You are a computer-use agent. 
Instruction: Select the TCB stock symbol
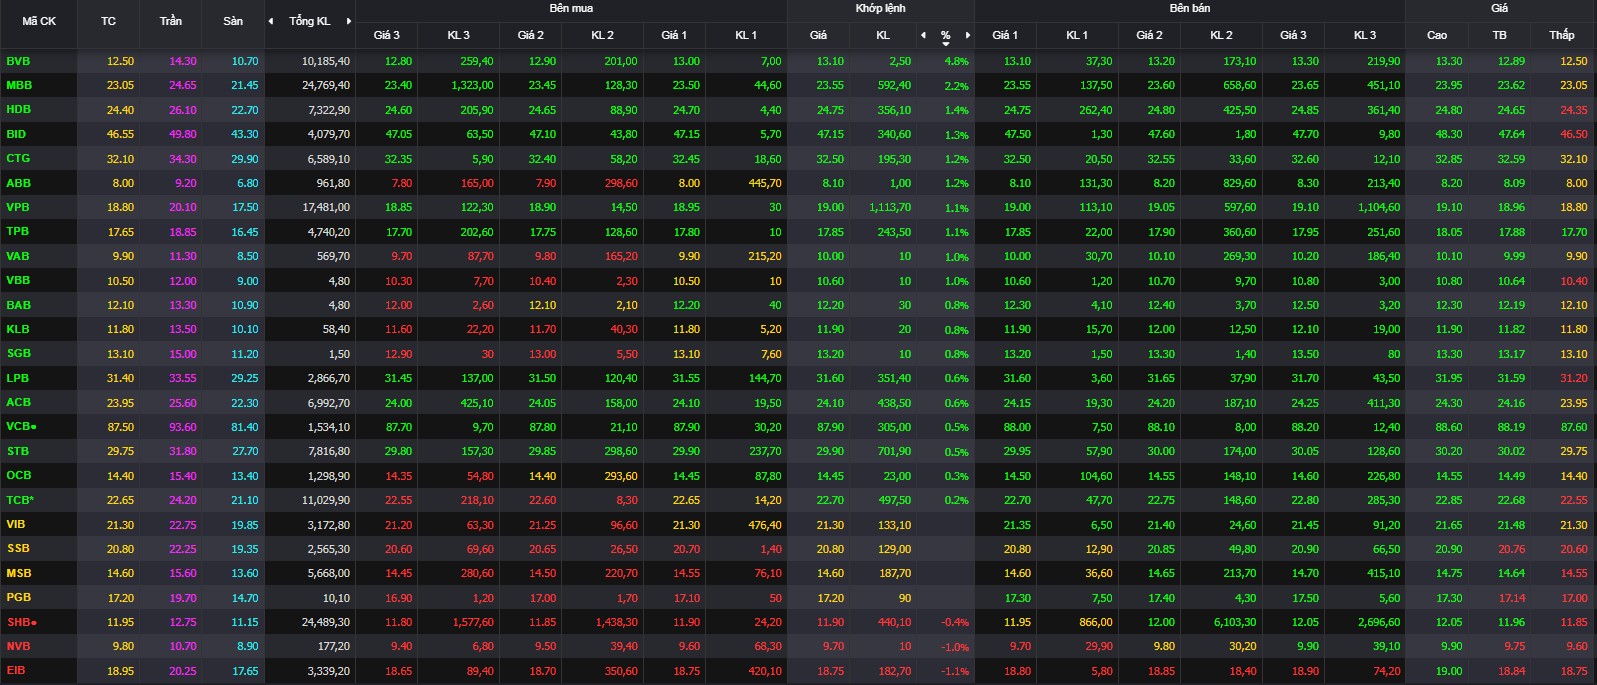pyautogui.click(x=20, y=500)
